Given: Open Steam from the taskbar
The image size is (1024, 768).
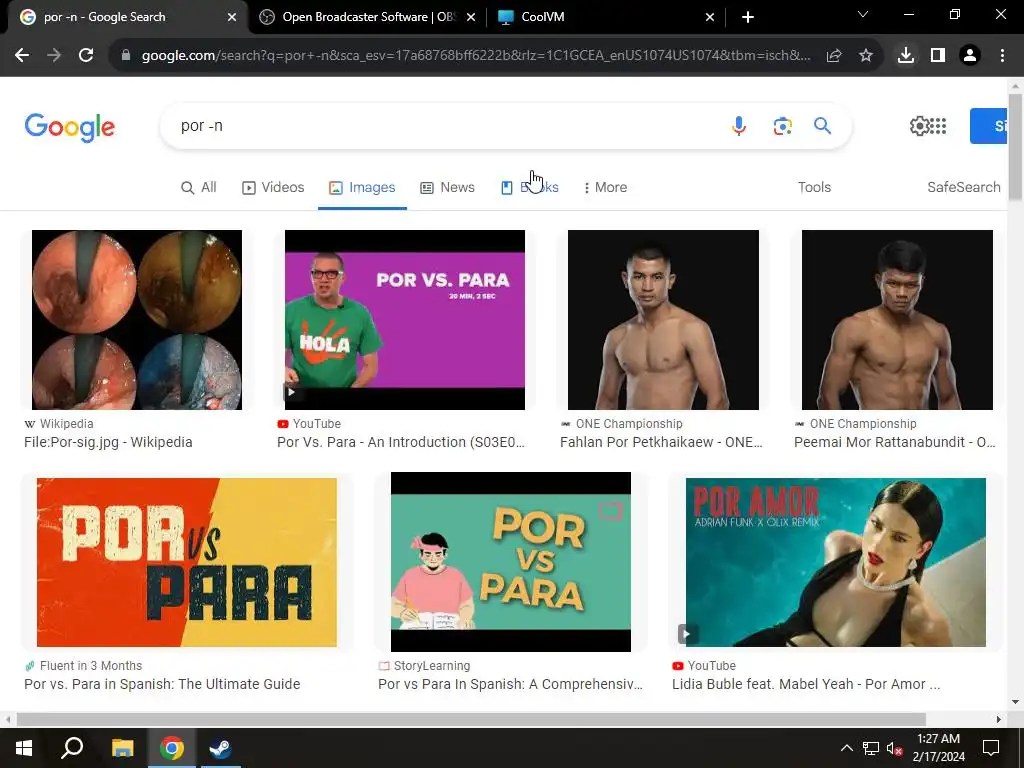Looking at the screenshot, I should coord(220,748).
